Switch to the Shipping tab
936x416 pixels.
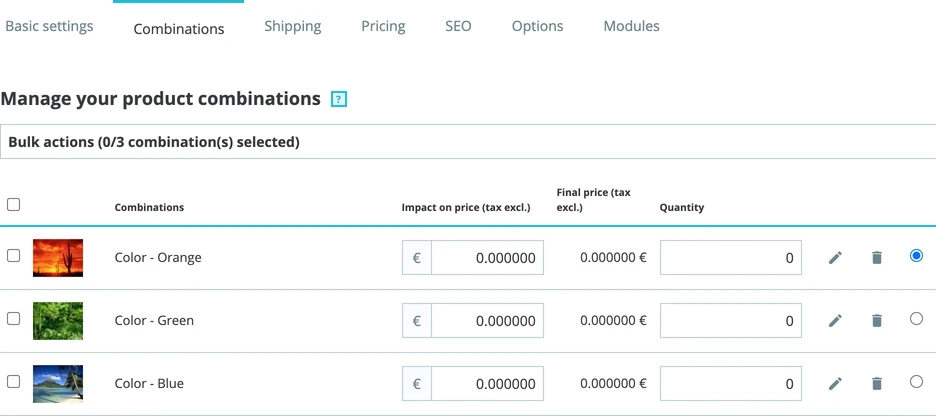coord(292,26)
